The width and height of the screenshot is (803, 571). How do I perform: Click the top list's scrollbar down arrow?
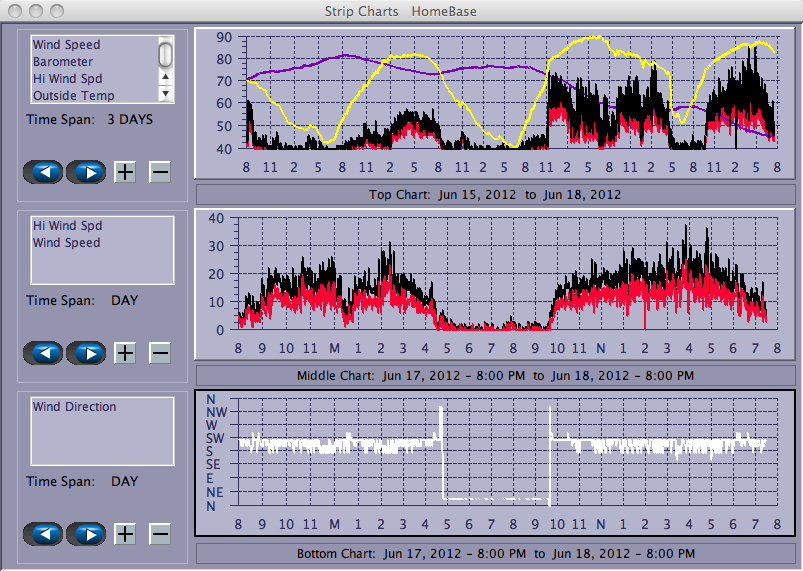[x=166, y=94]
